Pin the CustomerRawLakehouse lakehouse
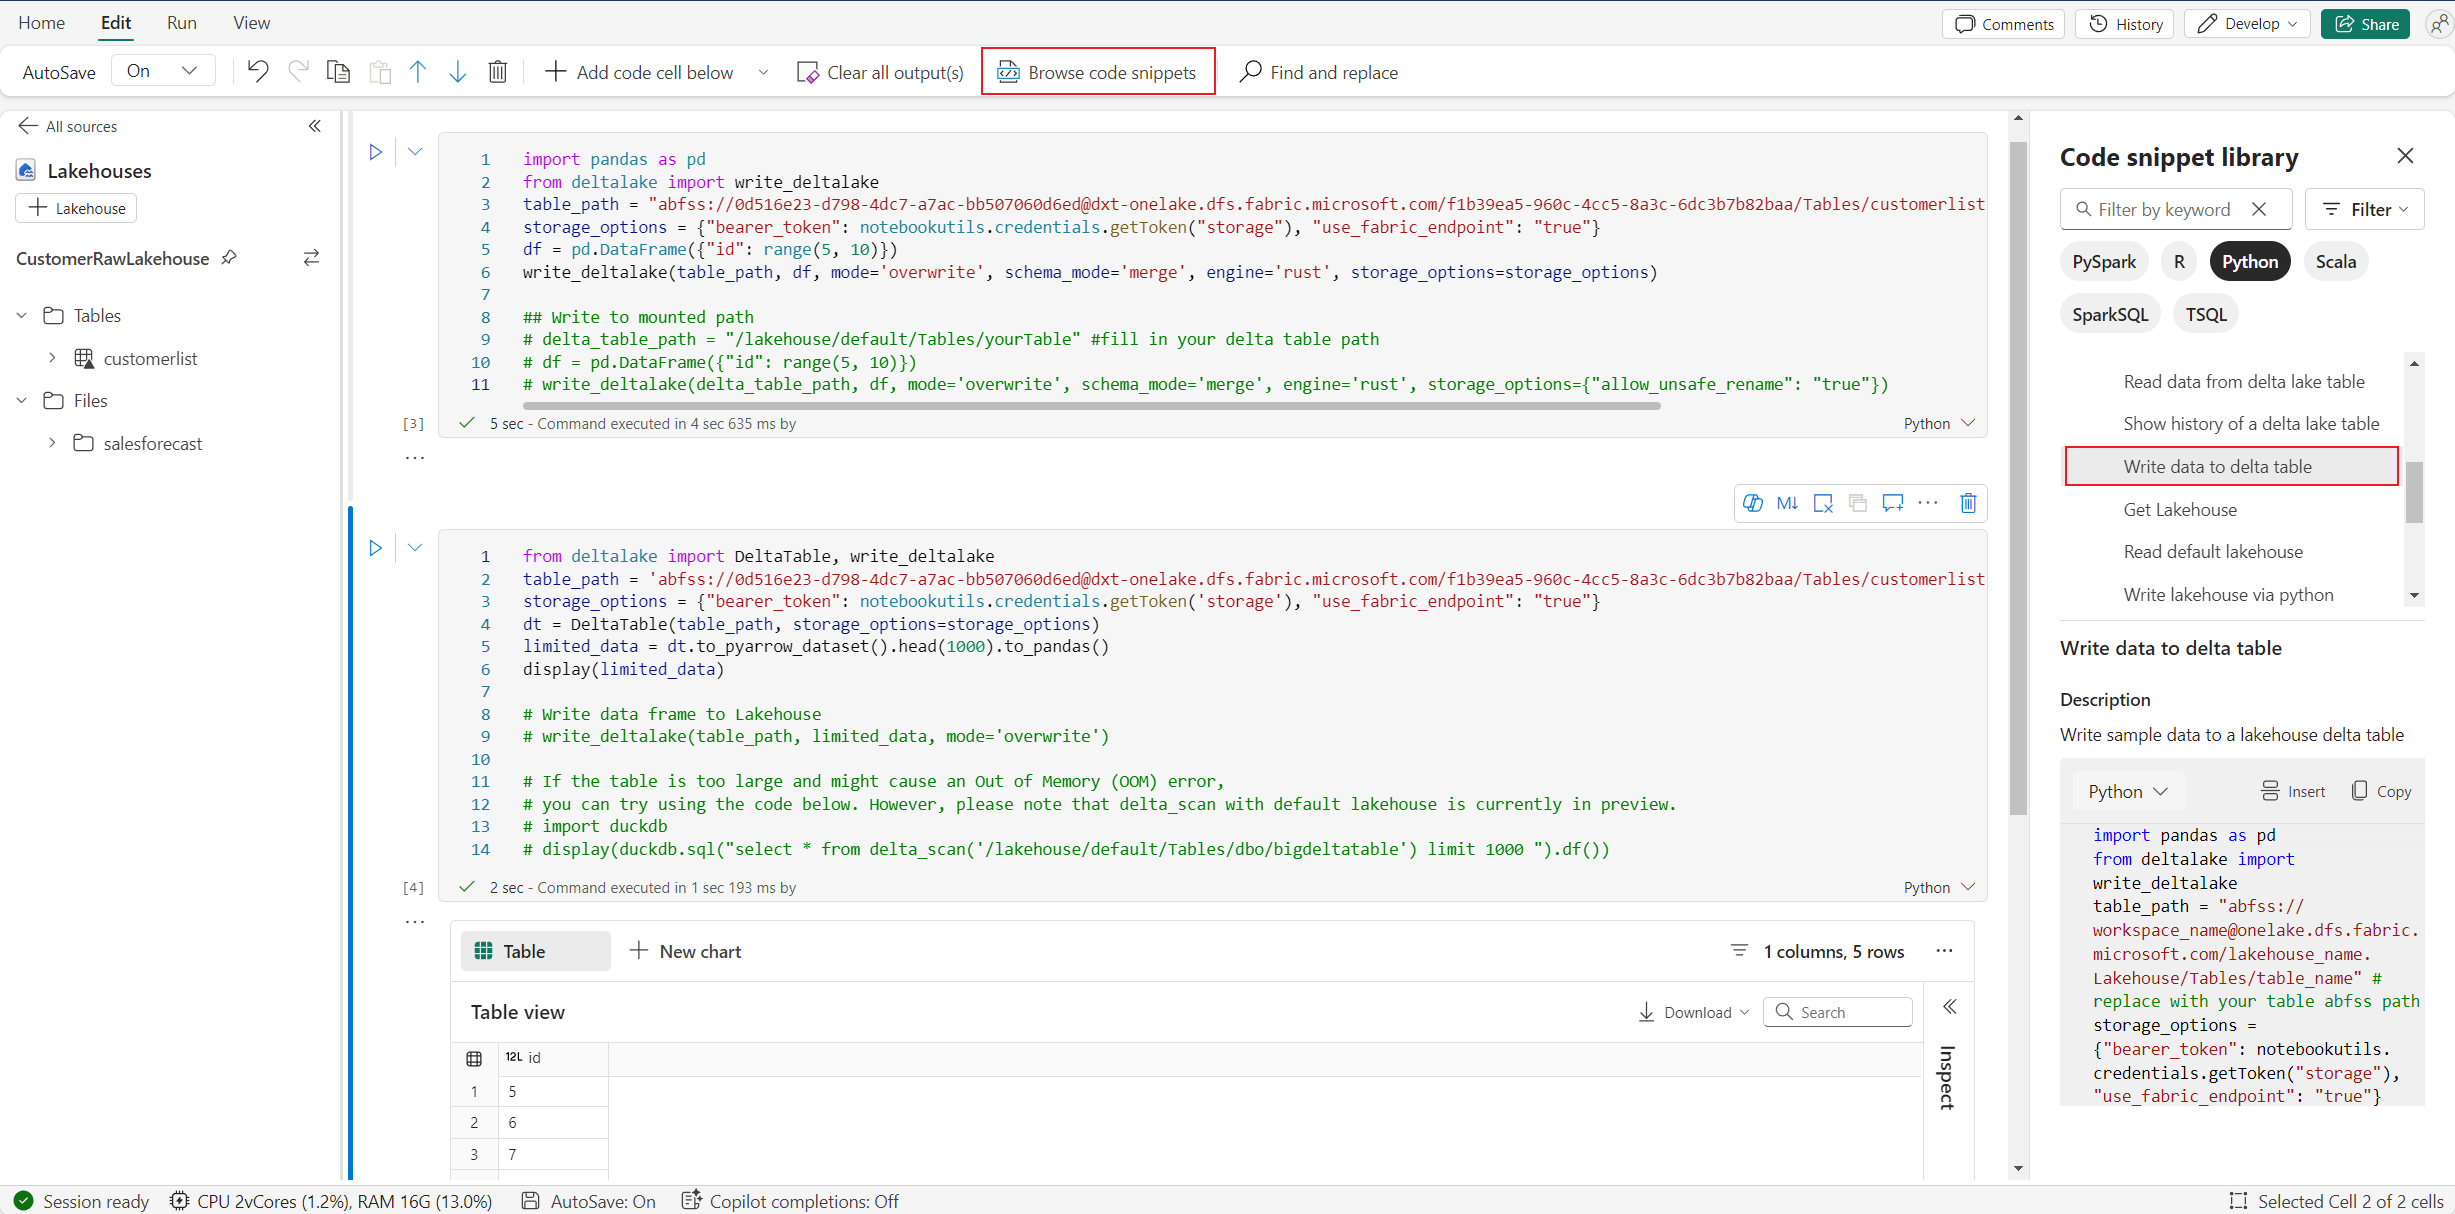 [x=229, y=258]
